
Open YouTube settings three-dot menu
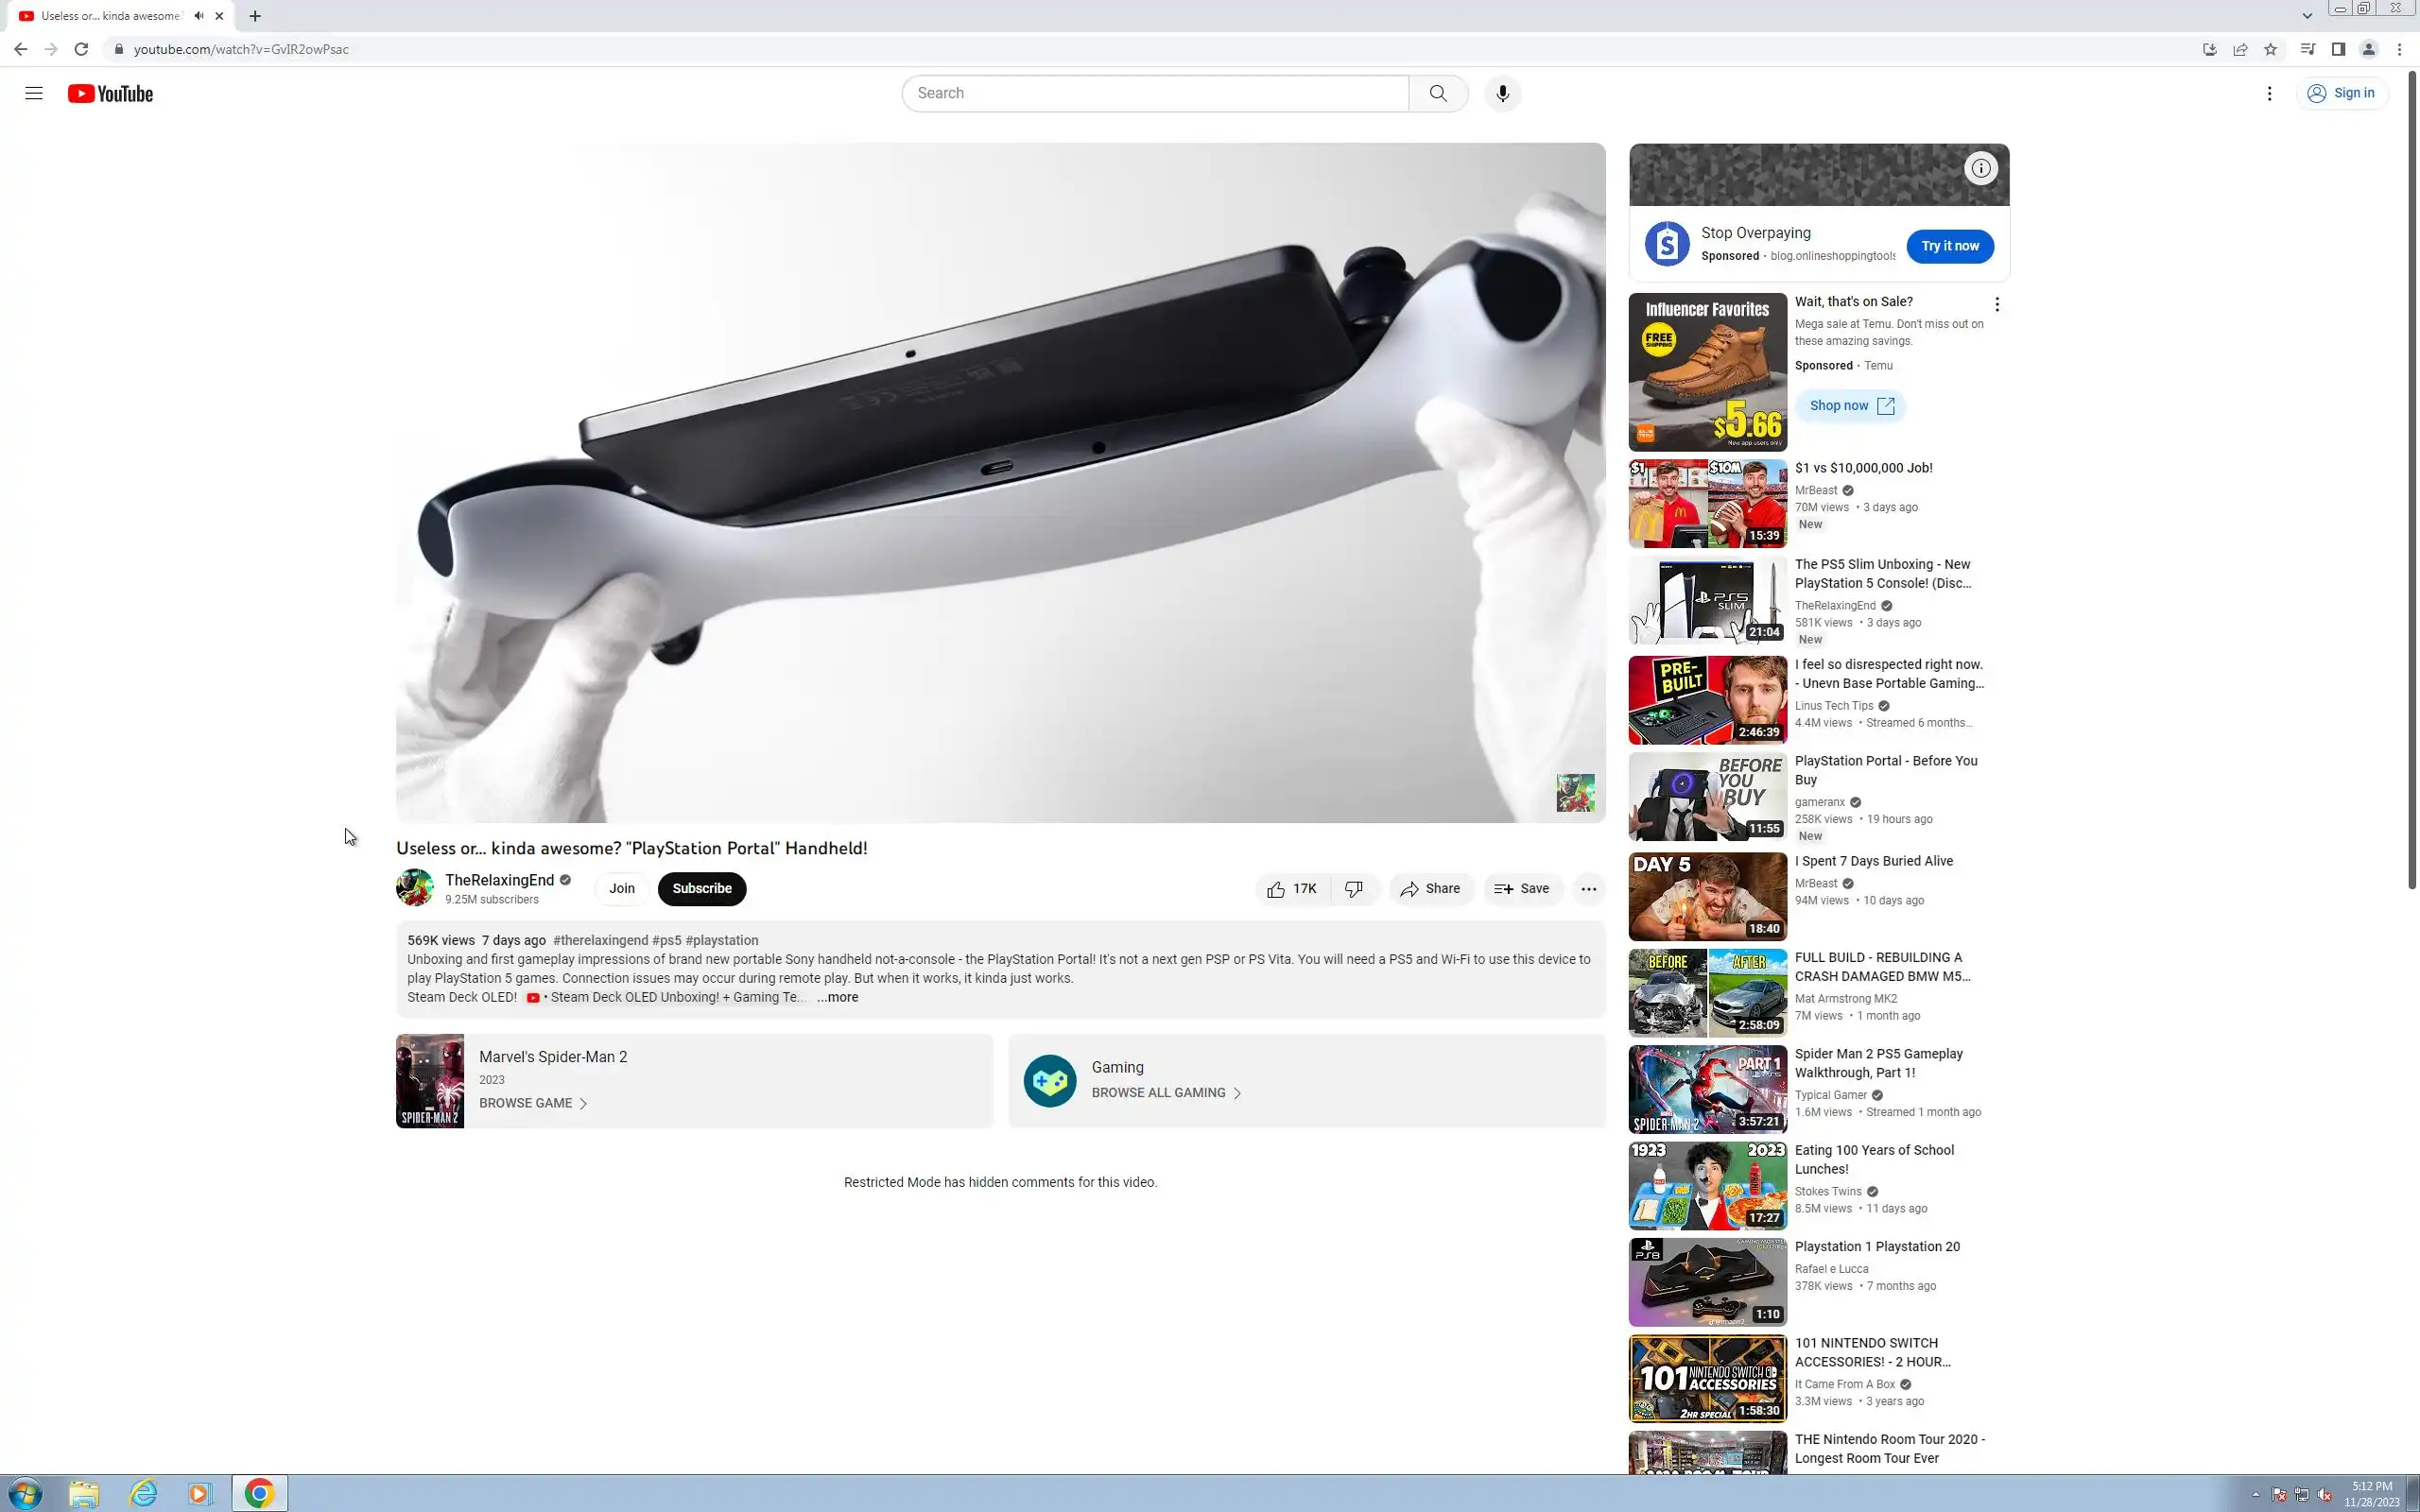coord(2268,93)
